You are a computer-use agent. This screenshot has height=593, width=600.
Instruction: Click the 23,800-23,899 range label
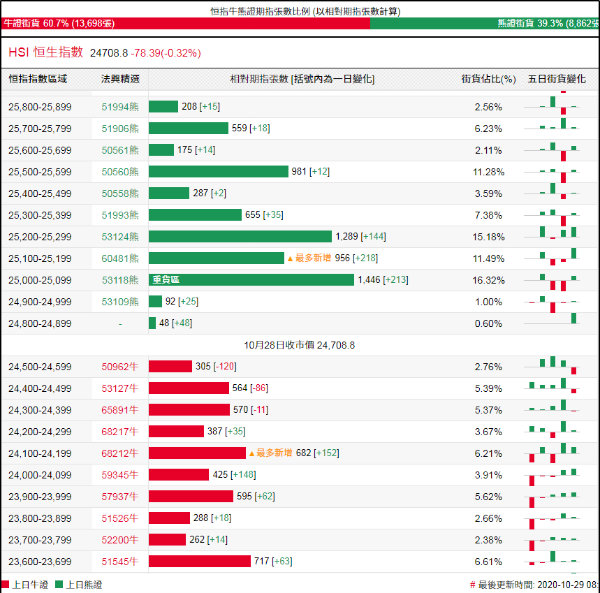[x=40, y=518]
